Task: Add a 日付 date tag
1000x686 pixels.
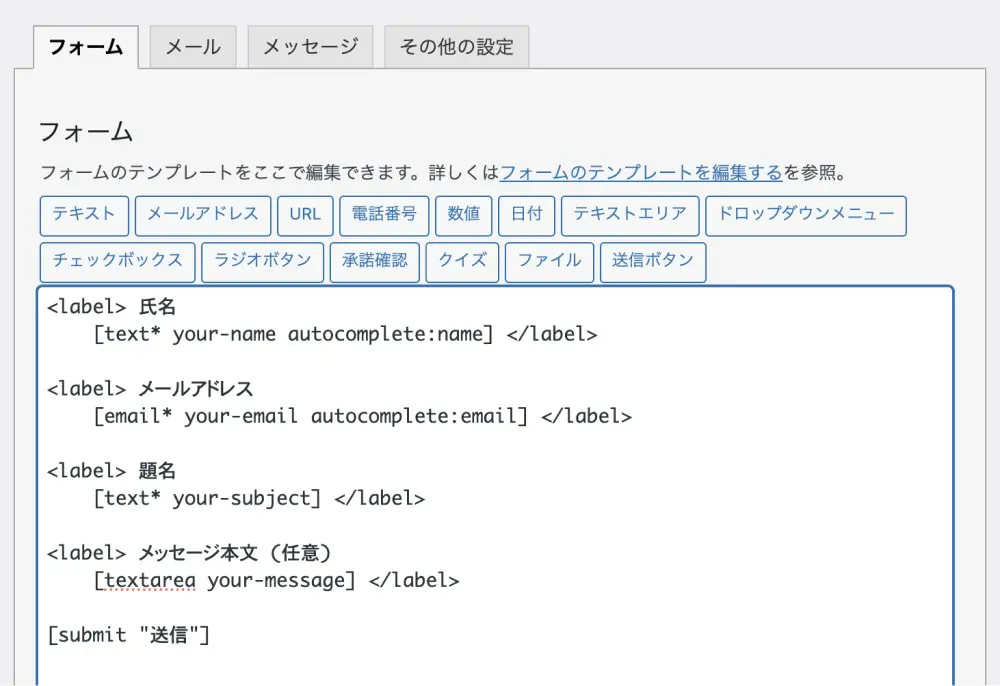Action: click(526, 215)
